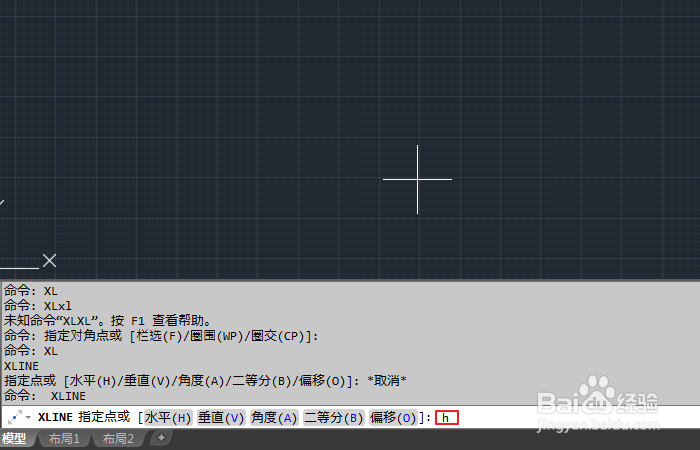Click the history line 命令: XLxl

point(38,306)
